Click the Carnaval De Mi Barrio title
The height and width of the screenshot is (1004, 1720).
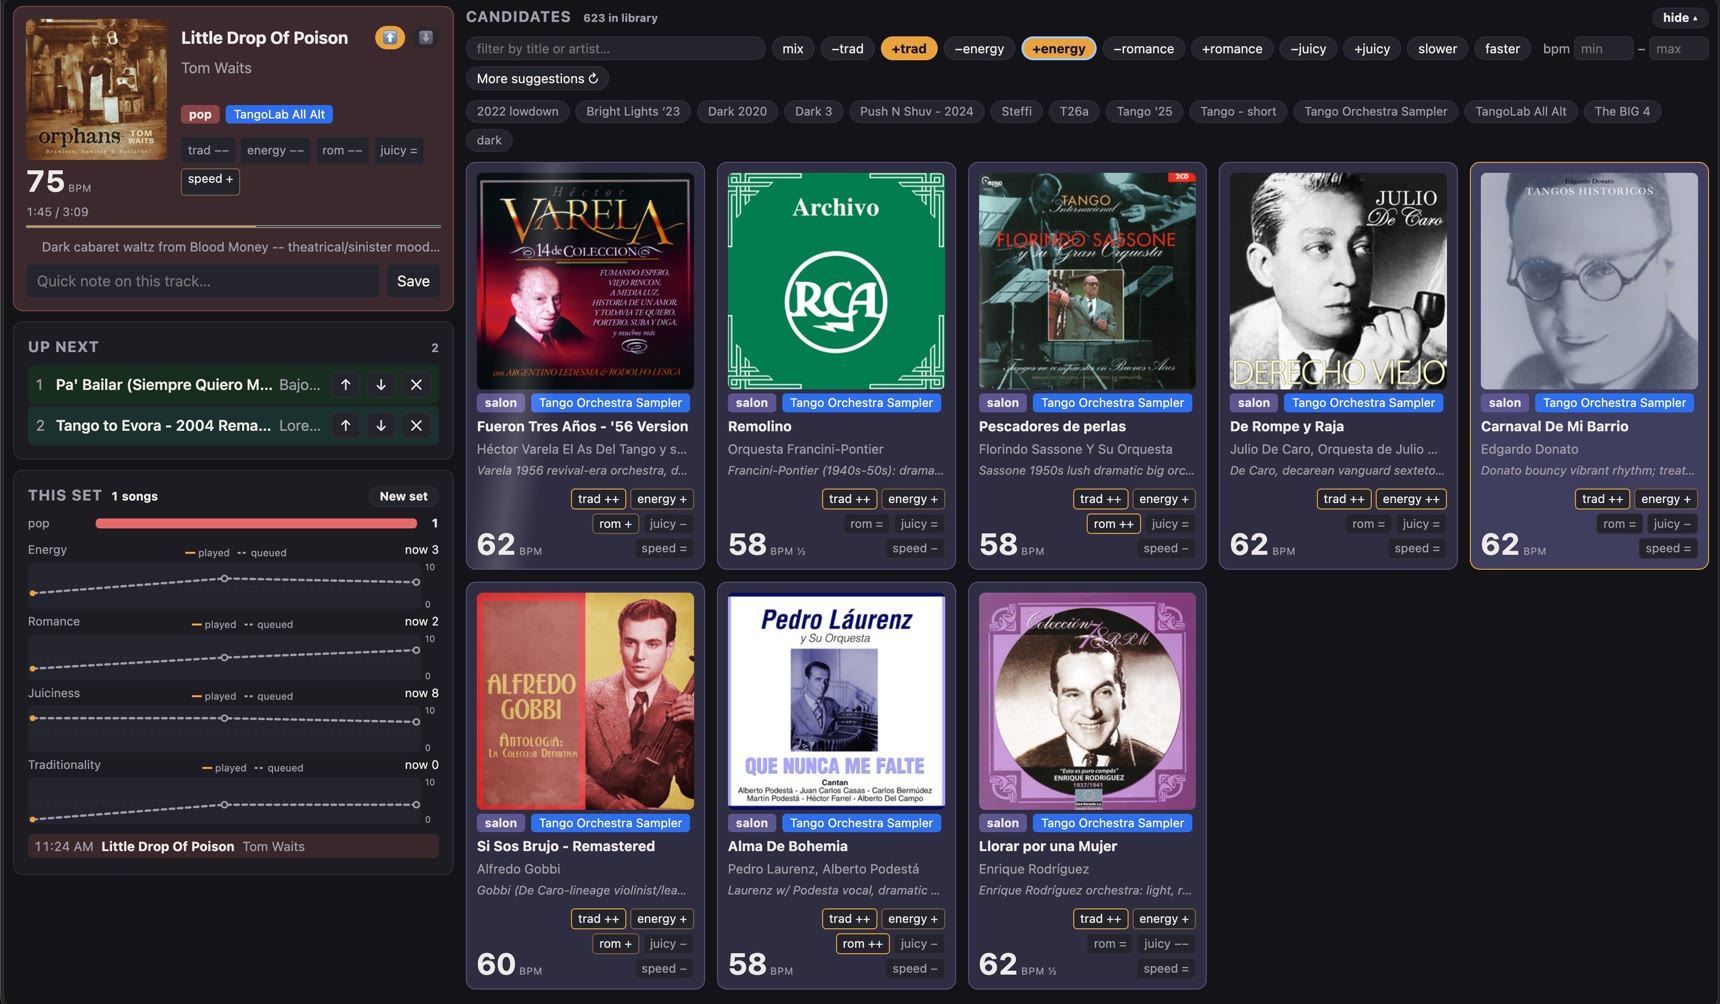point(1554,426)
